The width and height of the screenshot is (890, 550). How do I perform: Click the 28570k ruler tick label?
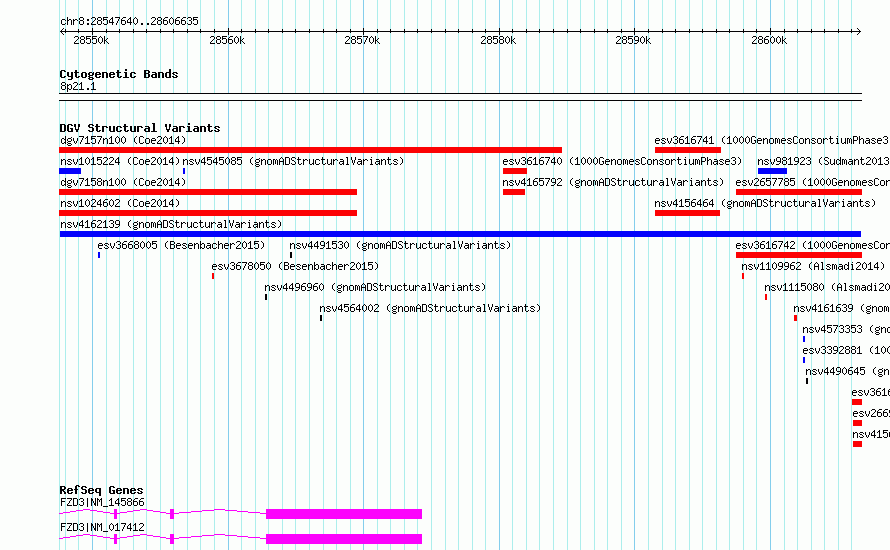(362, 40)
